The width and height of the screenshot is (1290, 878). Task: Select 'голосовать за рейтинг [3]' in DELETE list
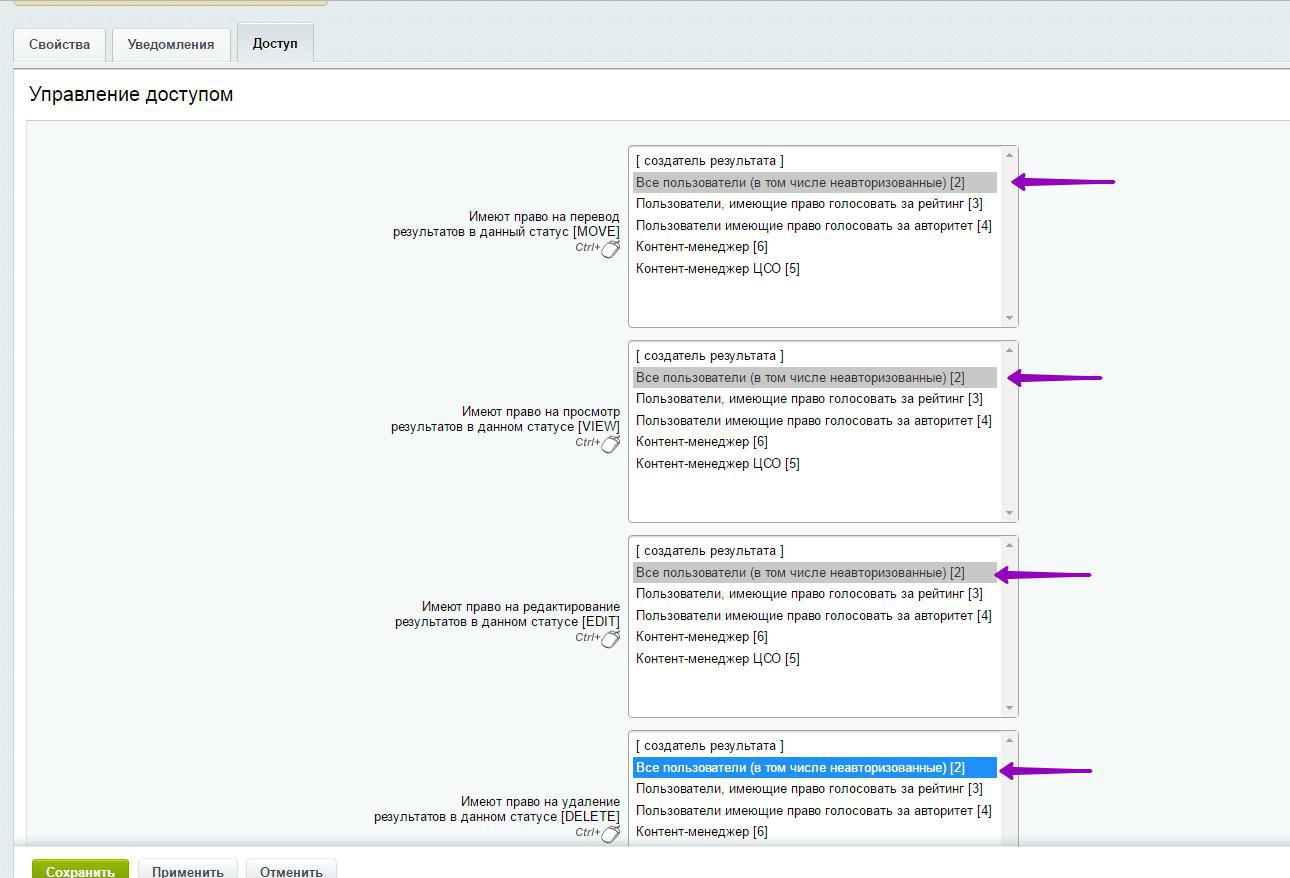click(x=815, y=789)
